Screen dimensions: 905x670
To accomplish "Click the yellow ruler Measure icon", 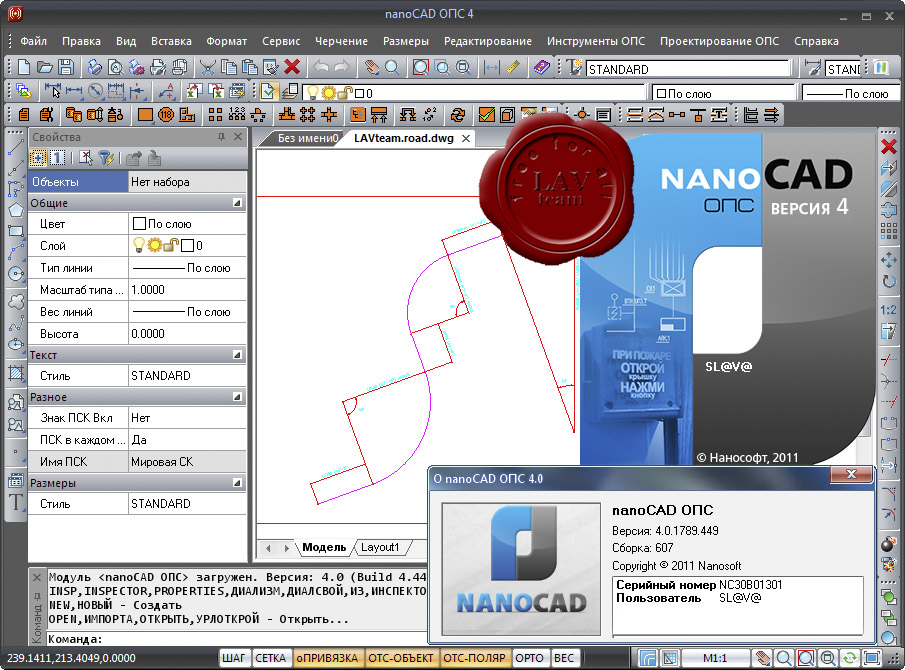I will click(x=513, y=68).
